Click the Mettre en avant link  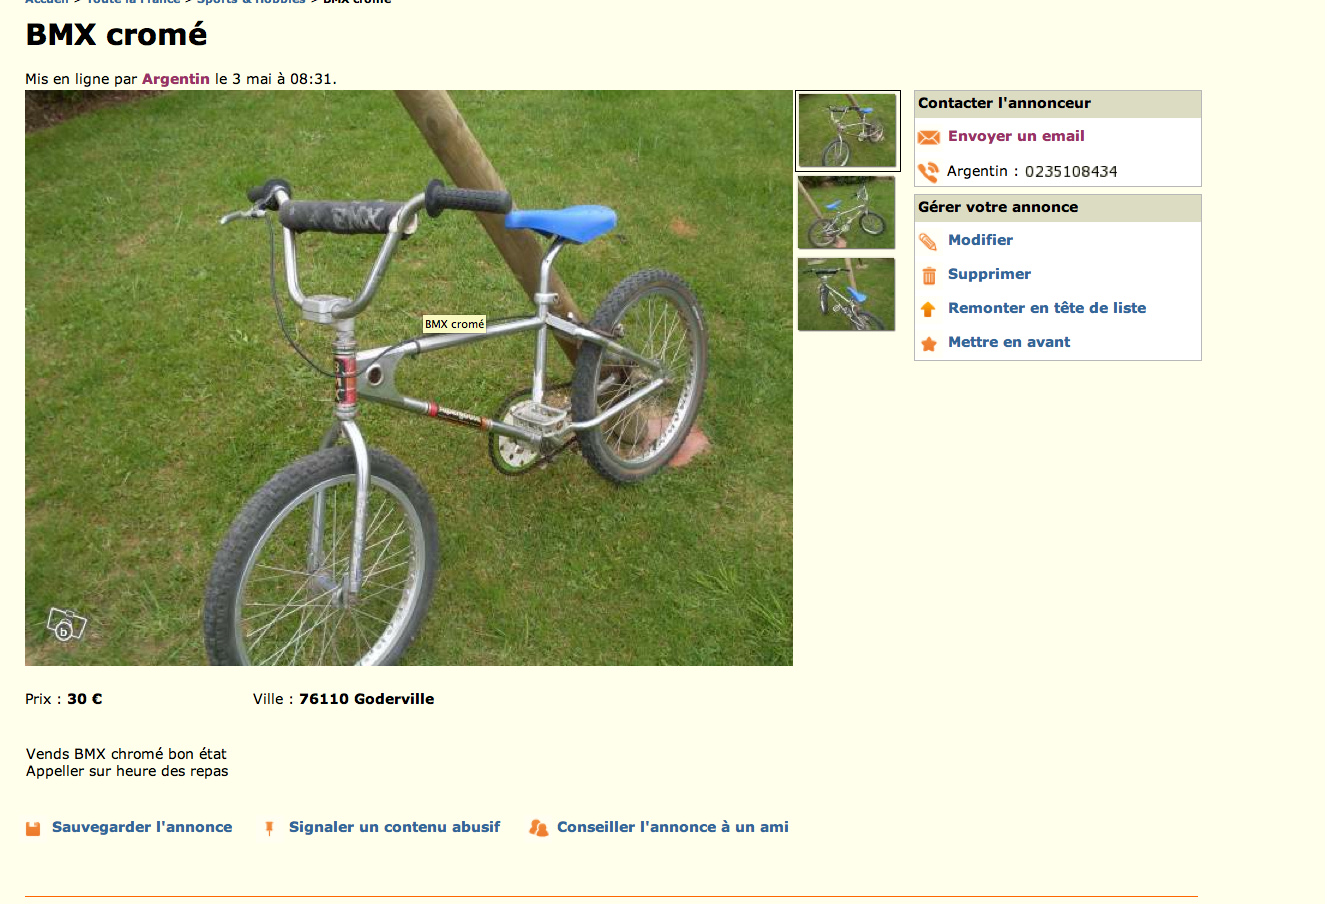(1009, 342)
